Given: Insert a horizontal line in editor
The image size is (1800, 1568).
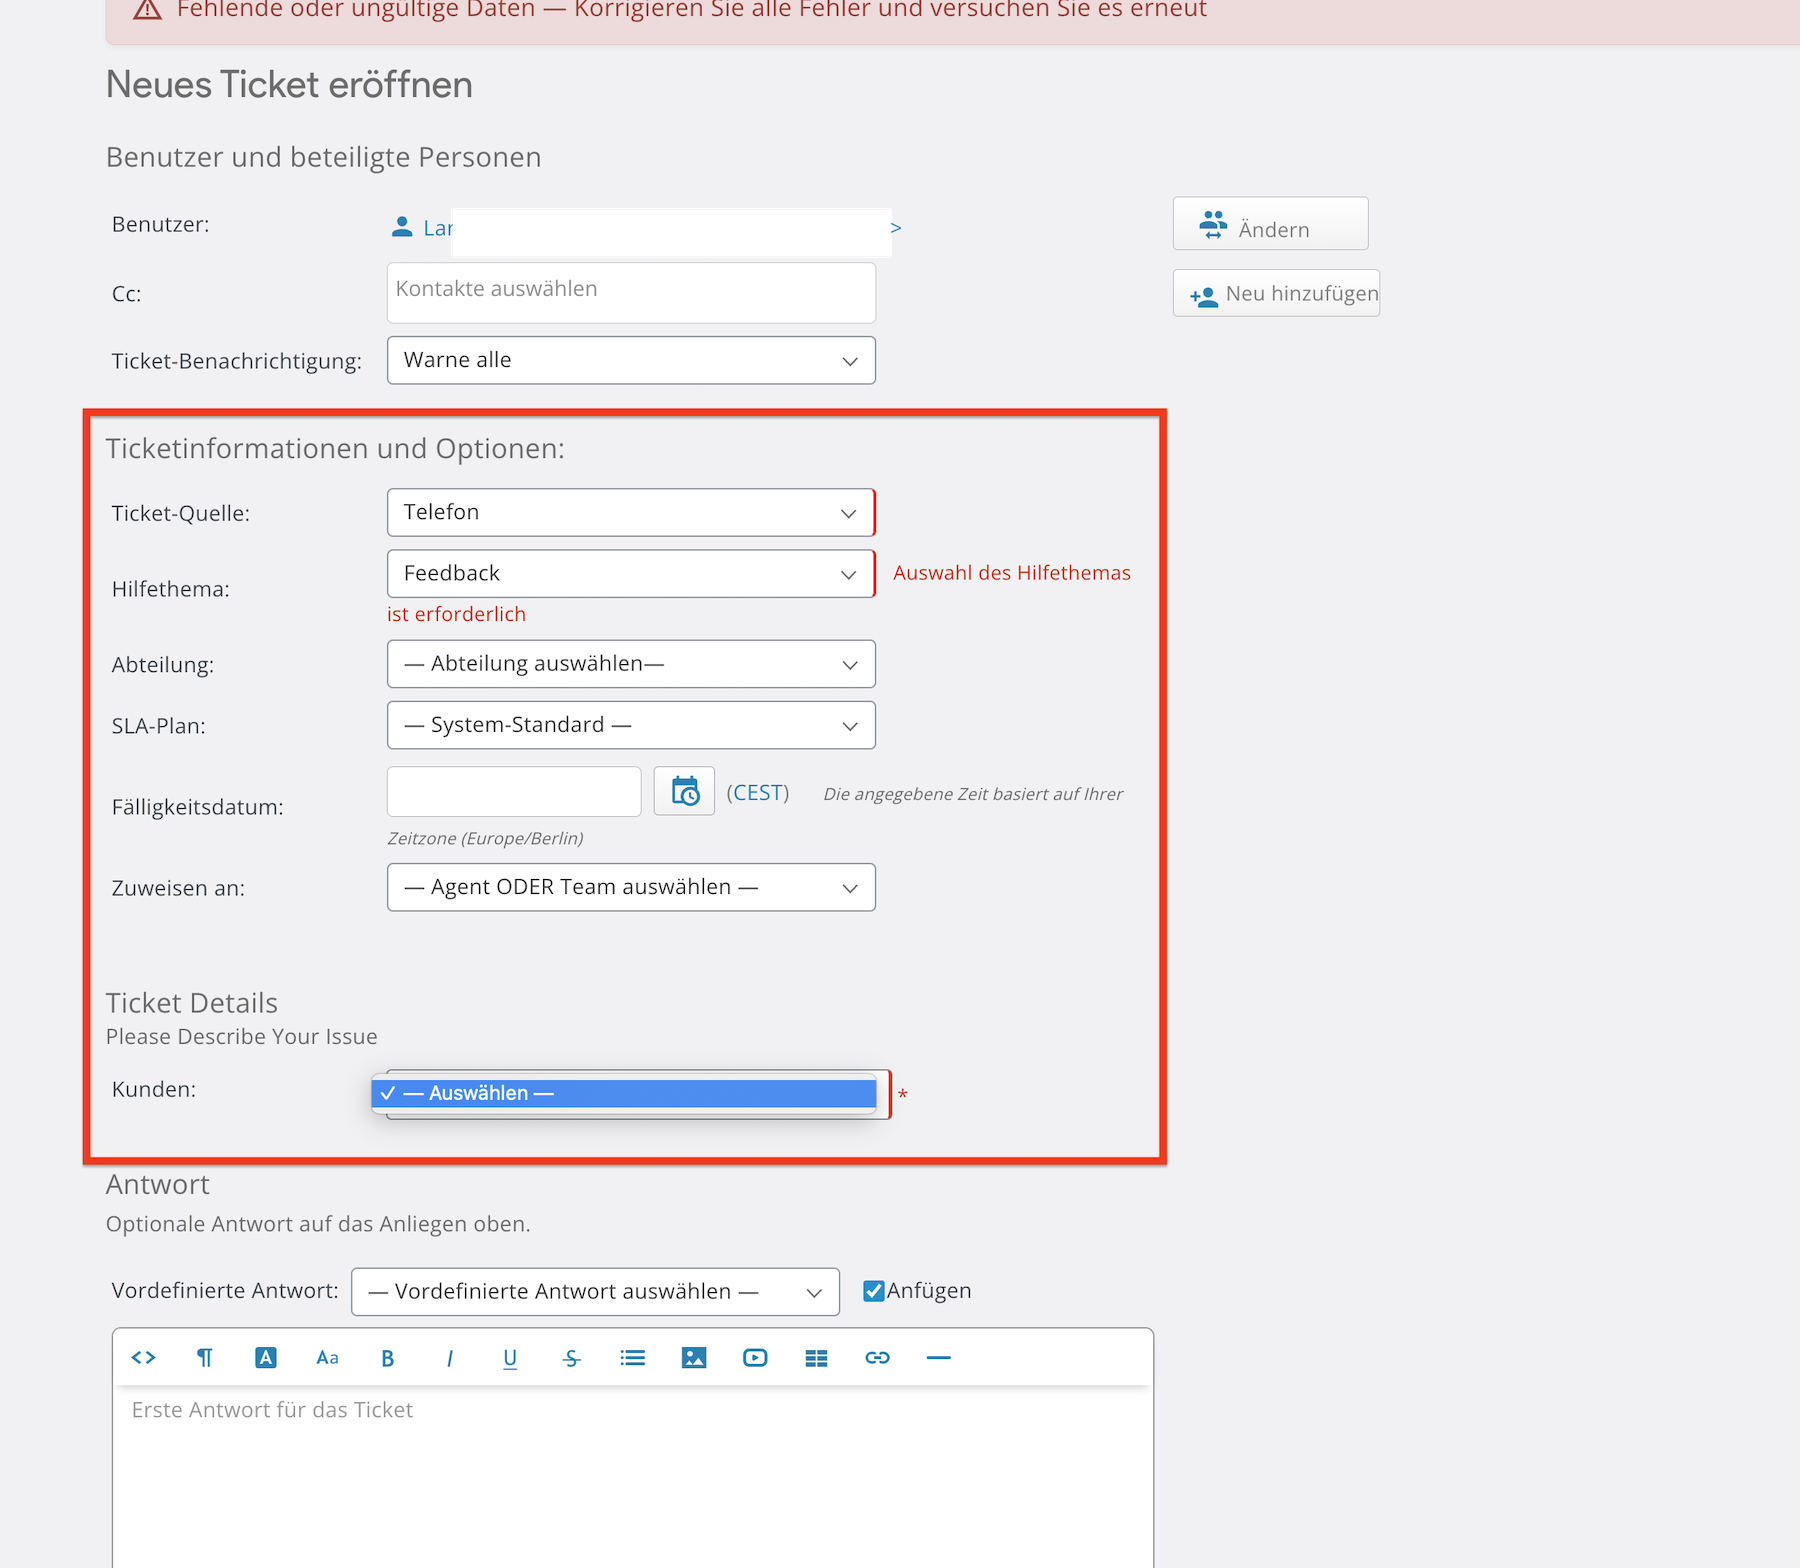Looking at the screenshot, I should 938,1357.
